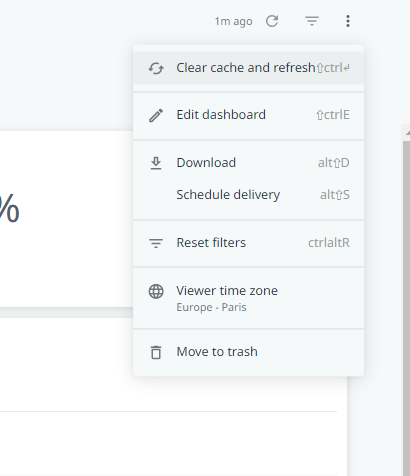Click the 1m ago refresh timestamp
This screenshot has height=476, width=410.
tap(233, 21)
